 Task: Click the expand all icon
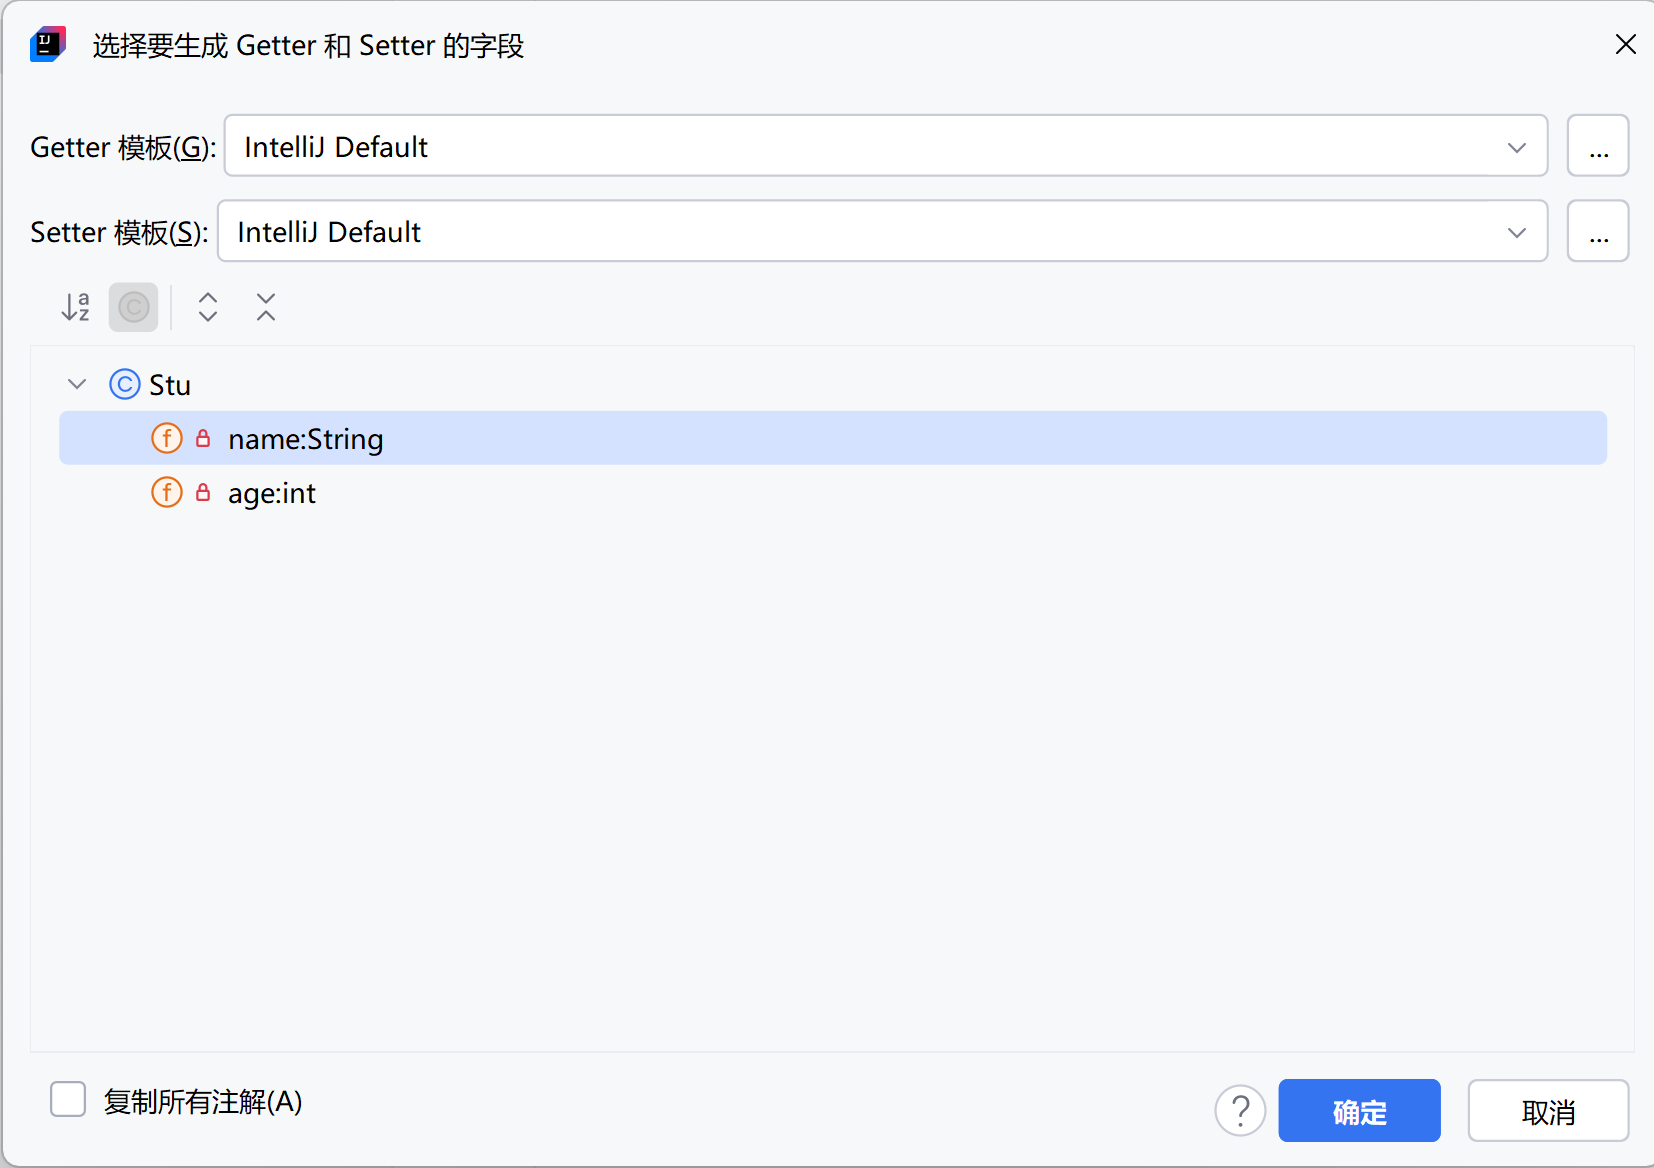coord(208,307)
